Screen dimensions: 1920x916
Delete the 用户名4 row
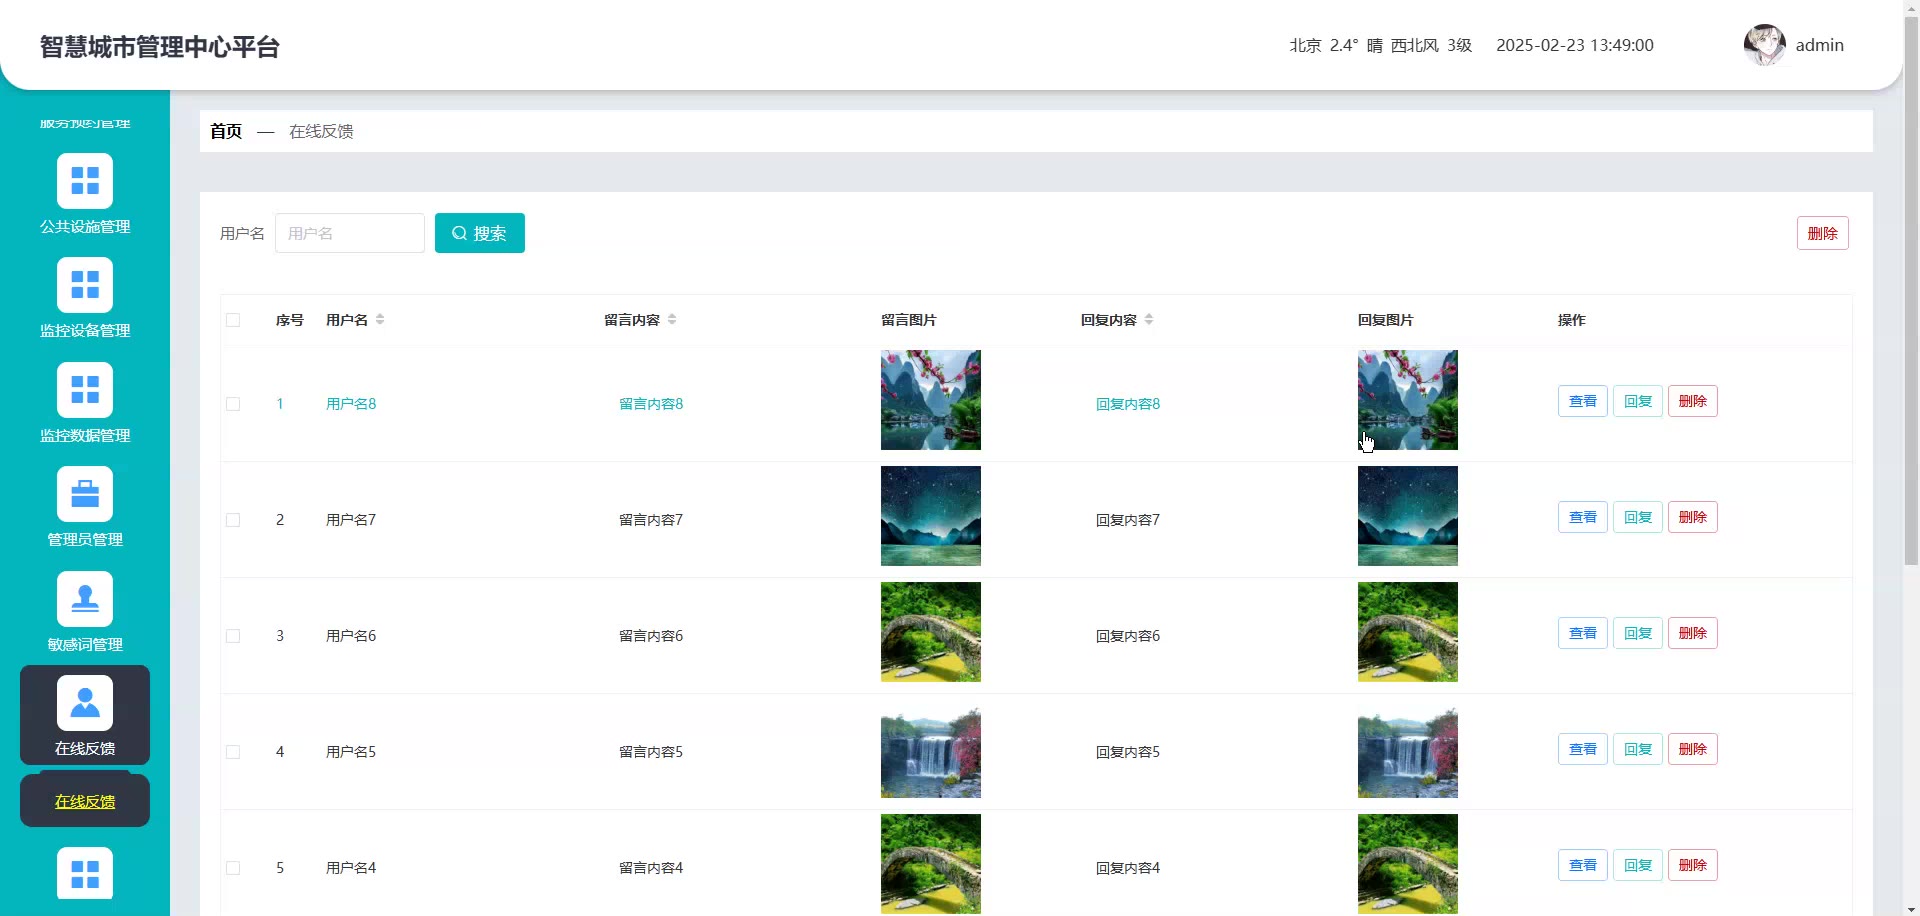click(1692, 865)
